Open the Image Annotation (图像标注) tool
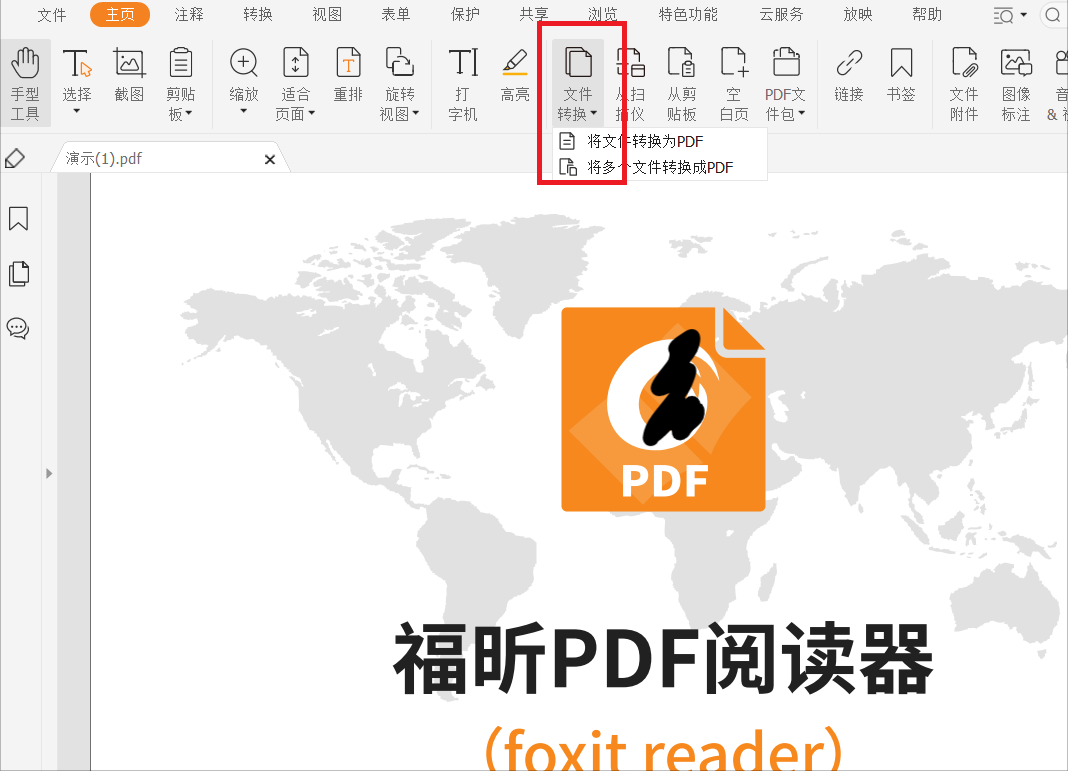This screenshot has width=1068, height=771. [1016, 82]
